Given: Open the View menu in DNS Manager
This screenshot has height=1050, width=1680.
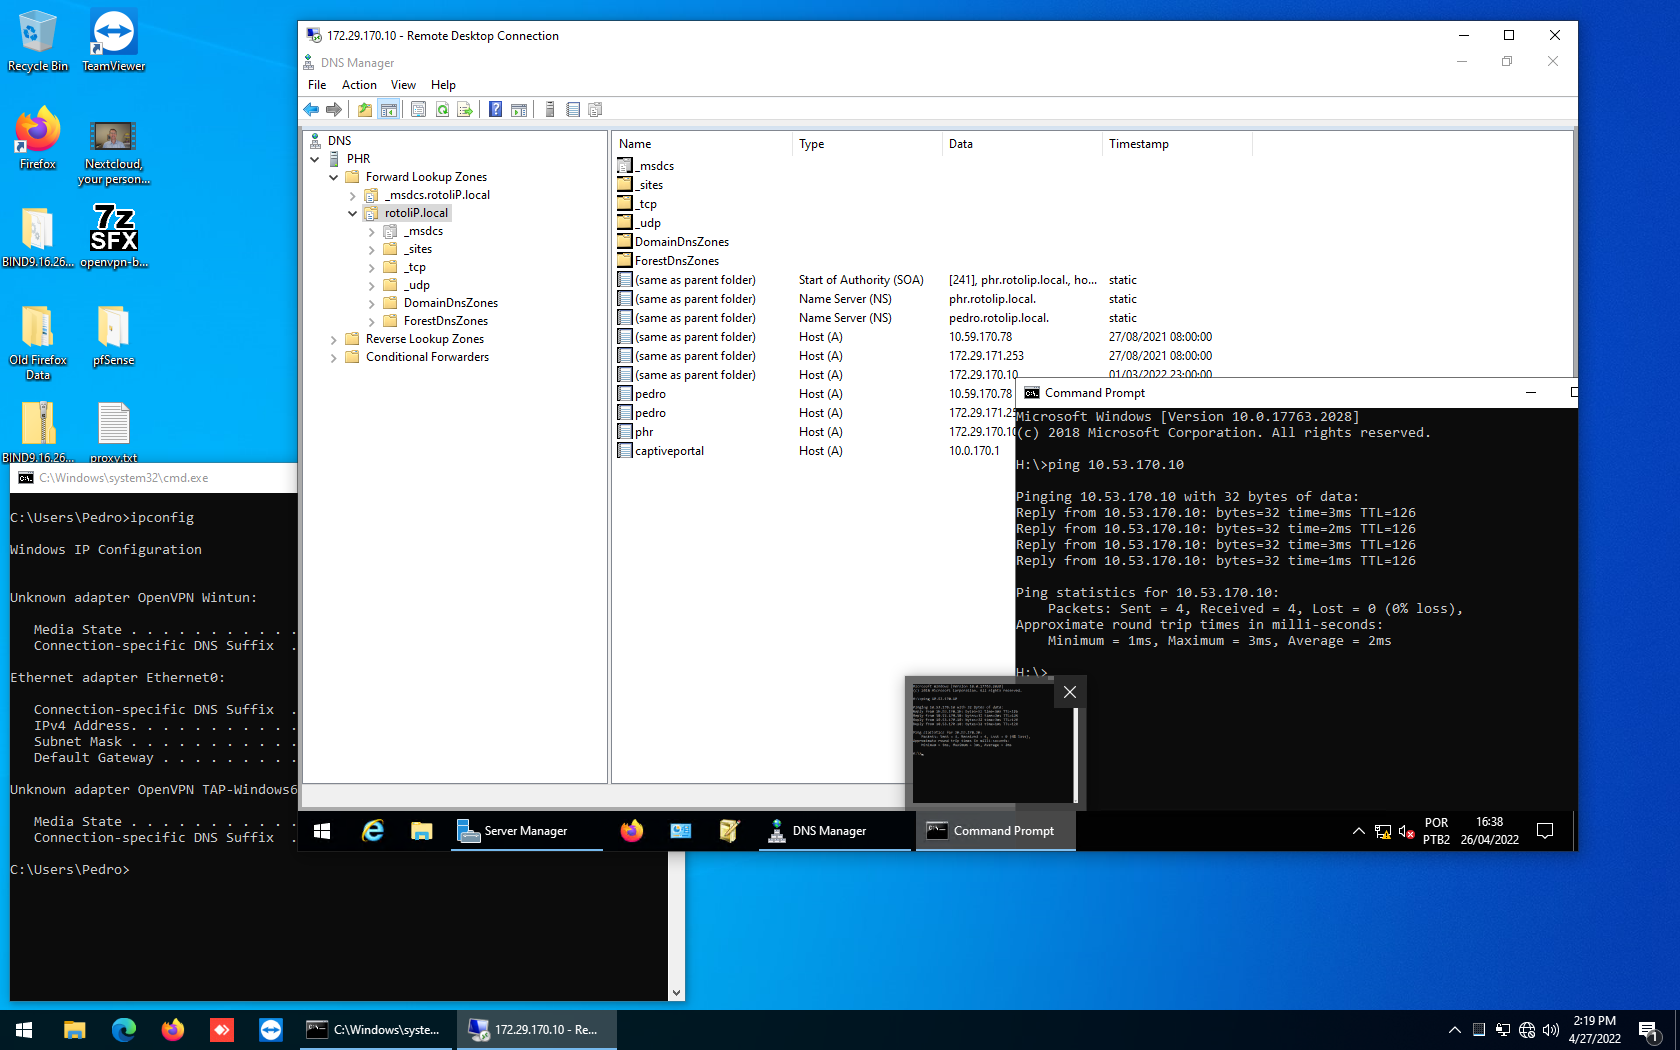Looking at the screenshot, I should coord(403,85).
